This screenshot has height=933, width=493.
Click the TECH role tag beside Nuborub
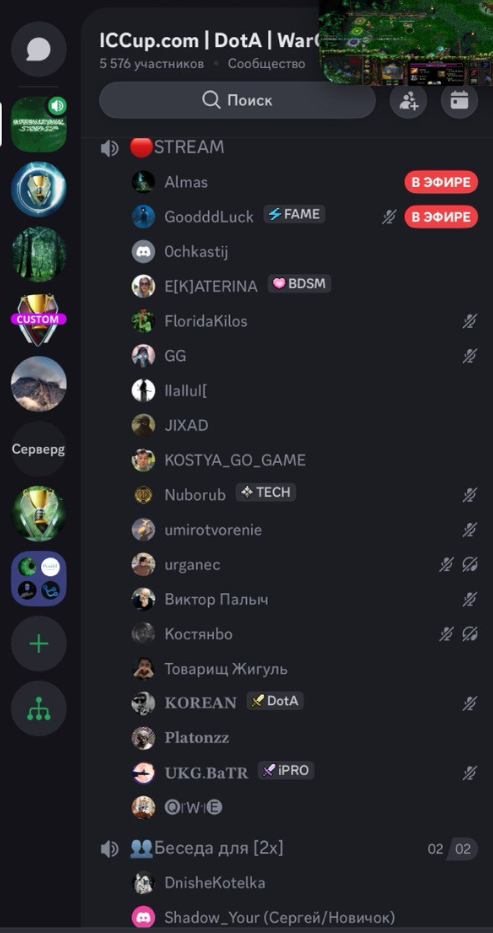(266, 492)
